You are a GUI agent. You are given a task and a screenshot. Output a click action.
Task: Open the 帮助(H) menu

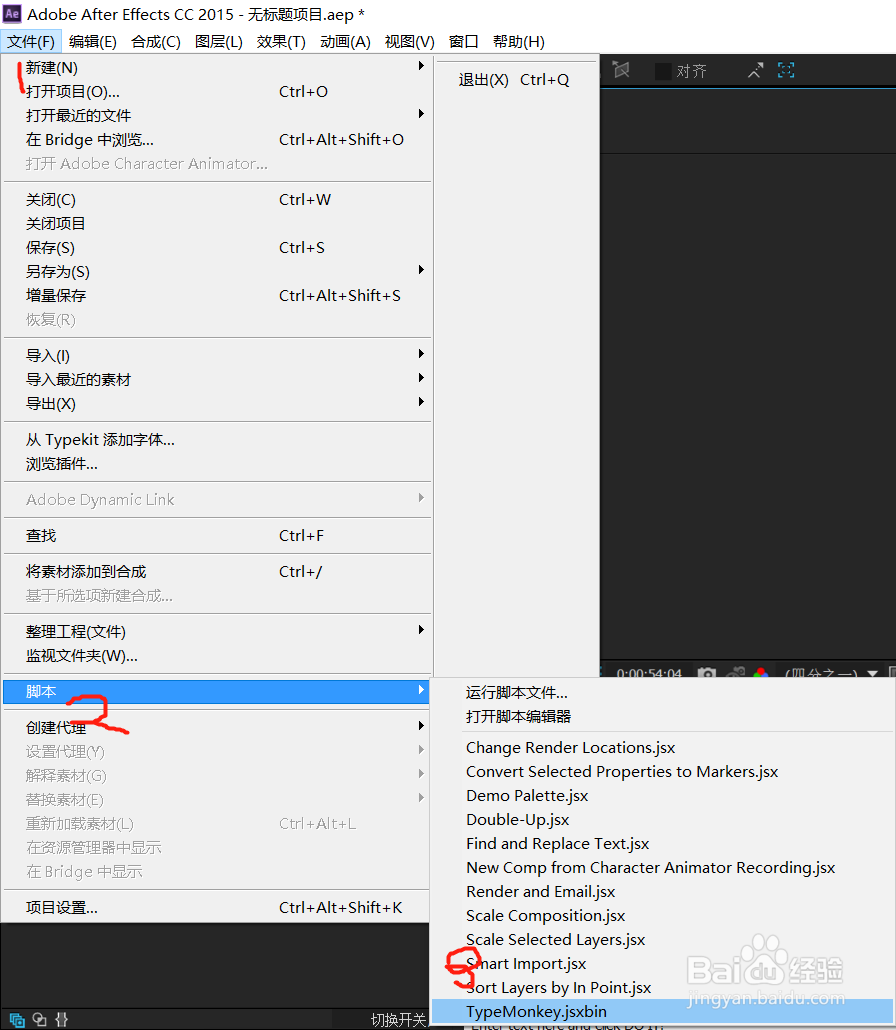(x=519, y=41)
